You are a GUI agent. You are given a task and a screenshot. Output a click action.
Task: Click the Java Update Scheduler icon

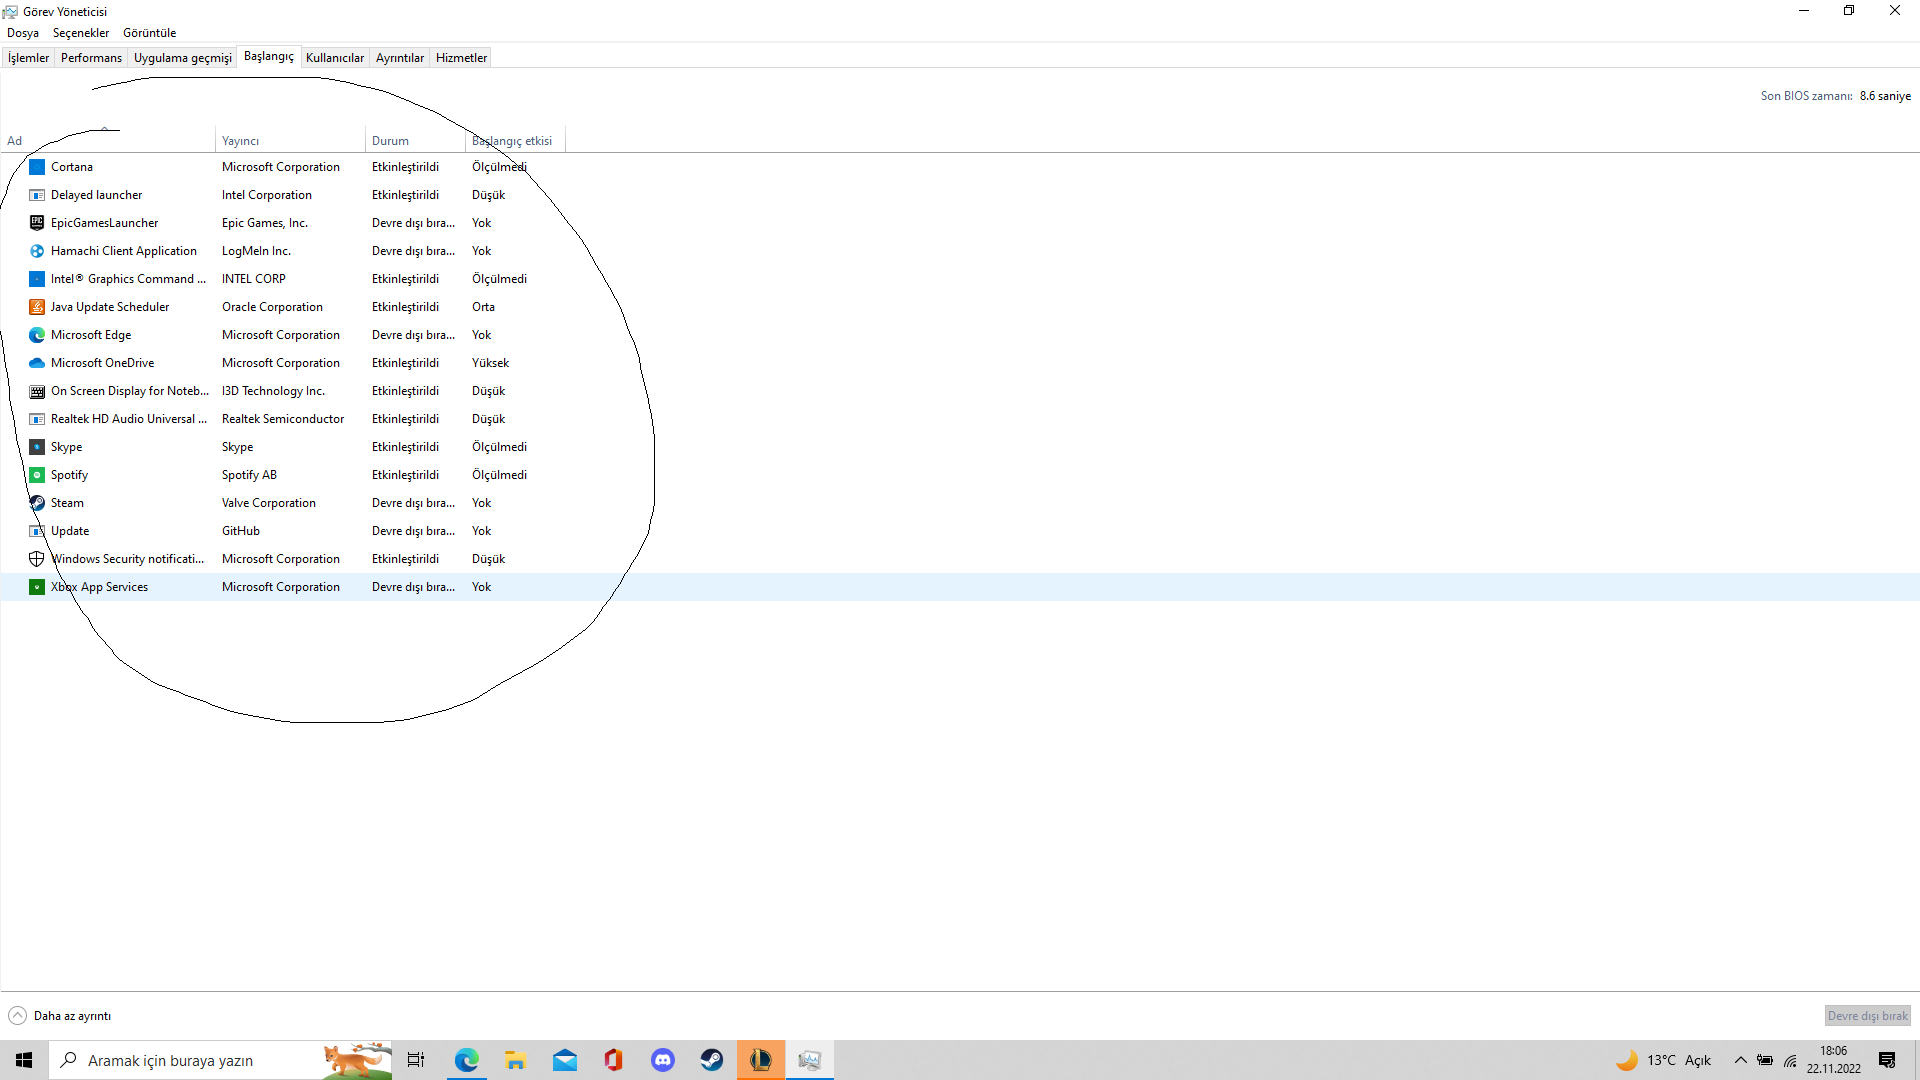37,307
